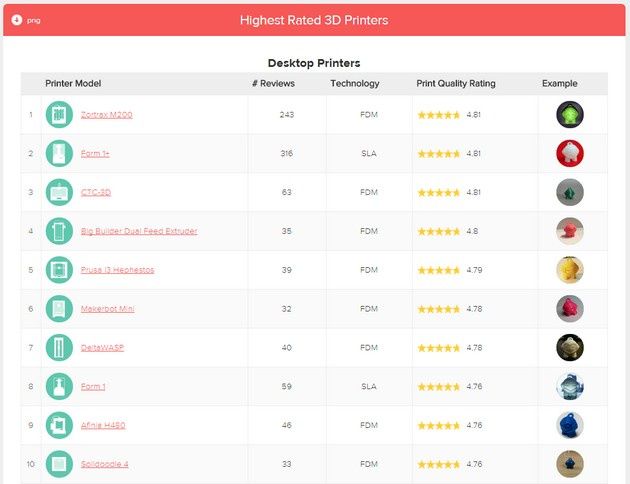Click the Example column header
630x484 pixels.
click(560, 84)
